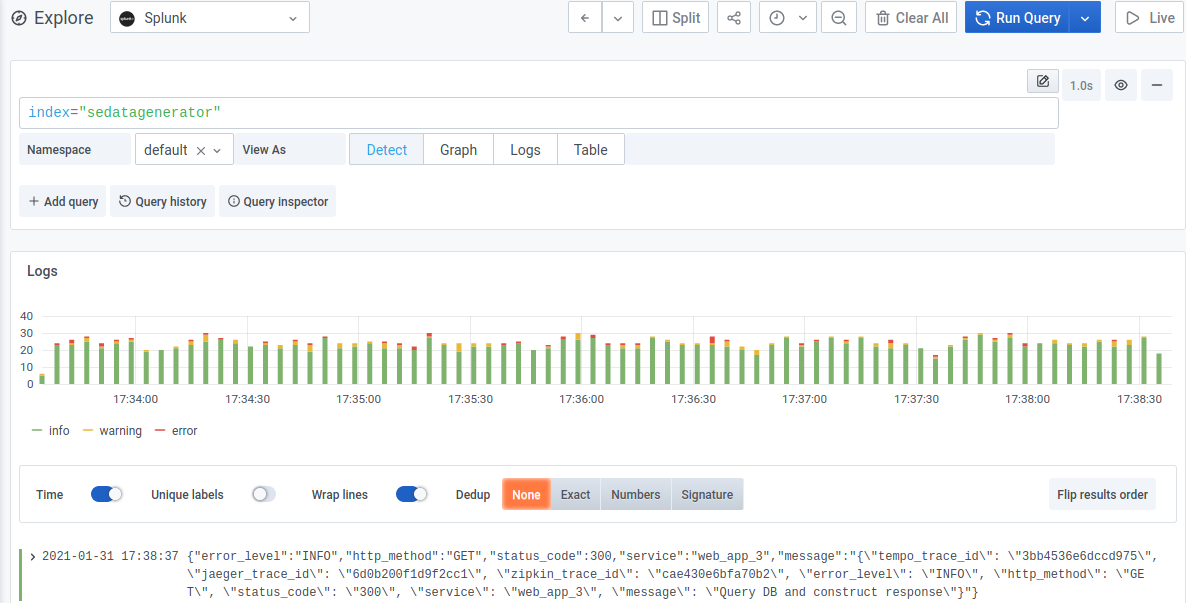Split the Explore view
This screenshot has height=603, width=1186.
click(675, 17)
